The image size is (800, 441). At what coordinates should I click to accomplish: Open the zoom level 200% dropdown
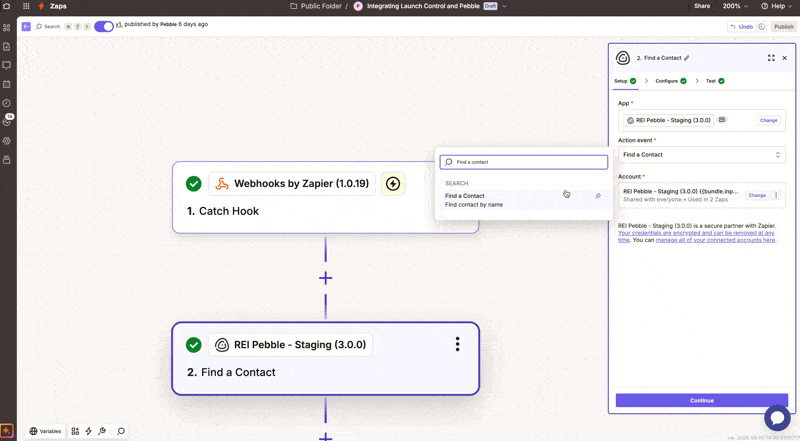(x=735, y=6)
